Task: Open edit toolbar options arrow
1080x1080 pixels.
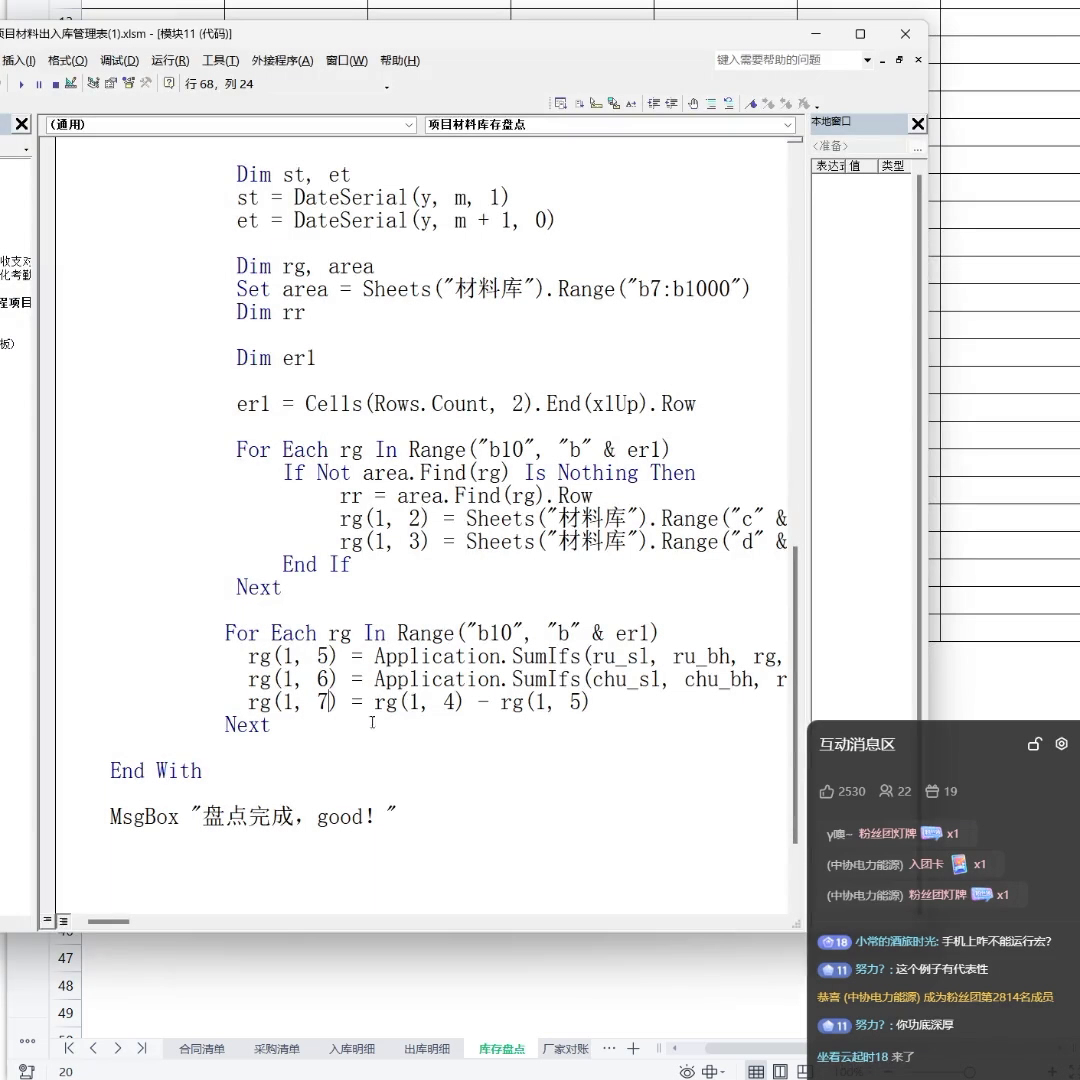Action: pyautogui.click(x=817, y=106)
